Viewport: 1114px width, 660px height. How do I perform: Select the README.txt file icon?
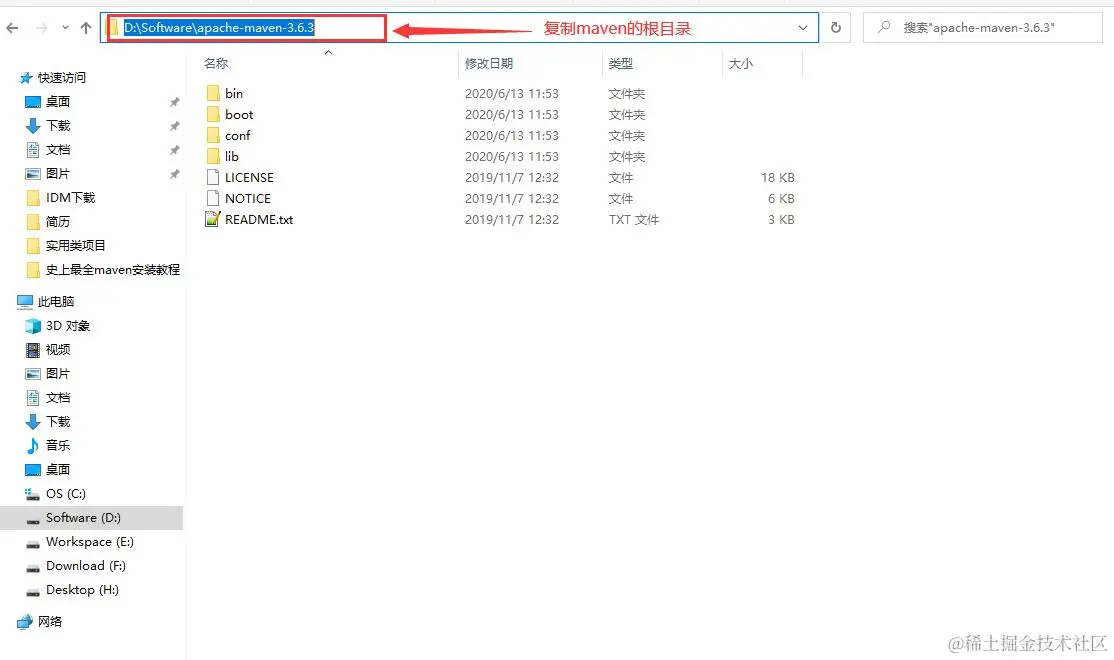tap(212, 219)
